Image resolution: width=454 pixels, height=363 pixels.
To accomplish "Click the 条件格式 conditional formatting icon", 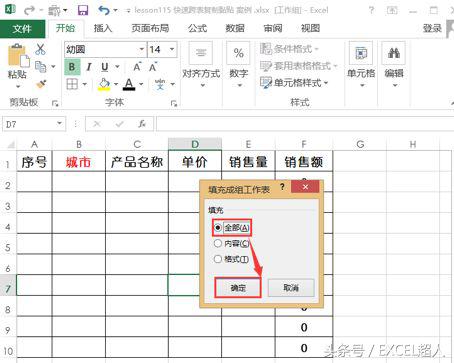I will pos(266,49).
